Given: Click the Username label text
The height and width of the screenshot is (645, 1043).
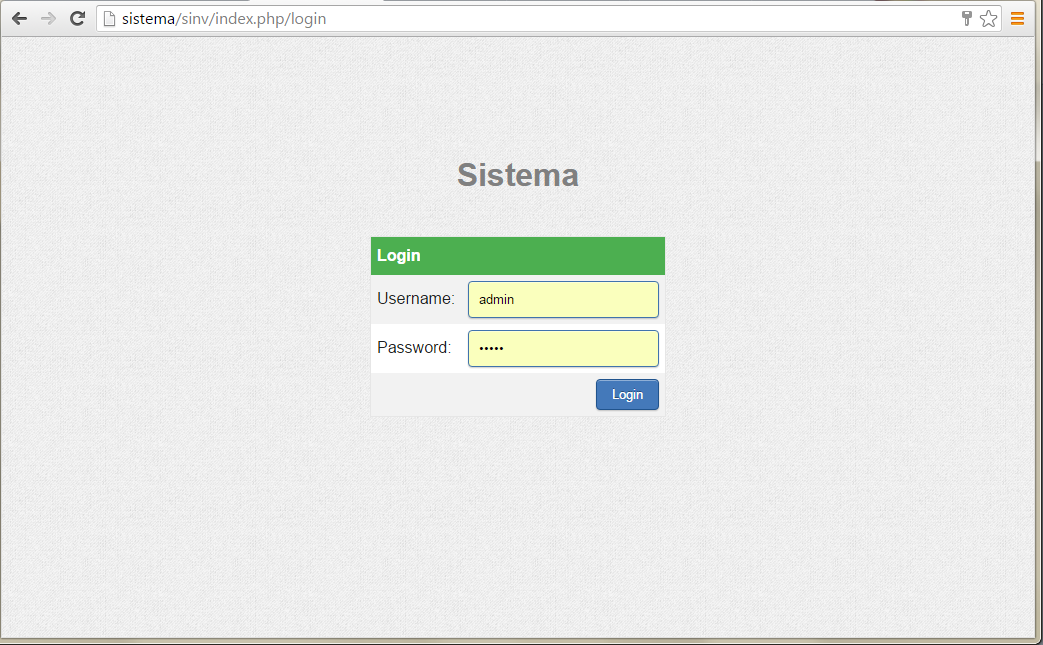Looking at the screenshot, I should (x=415, y=298).
